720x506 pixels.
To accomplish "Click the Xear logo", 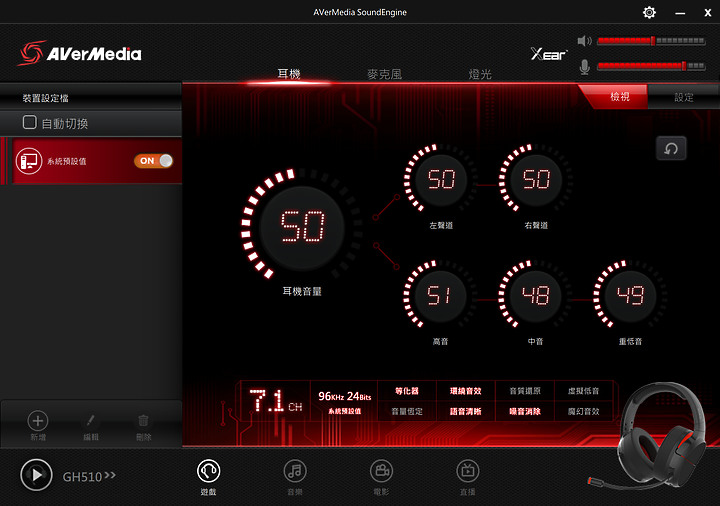I will tap(549, 54).
